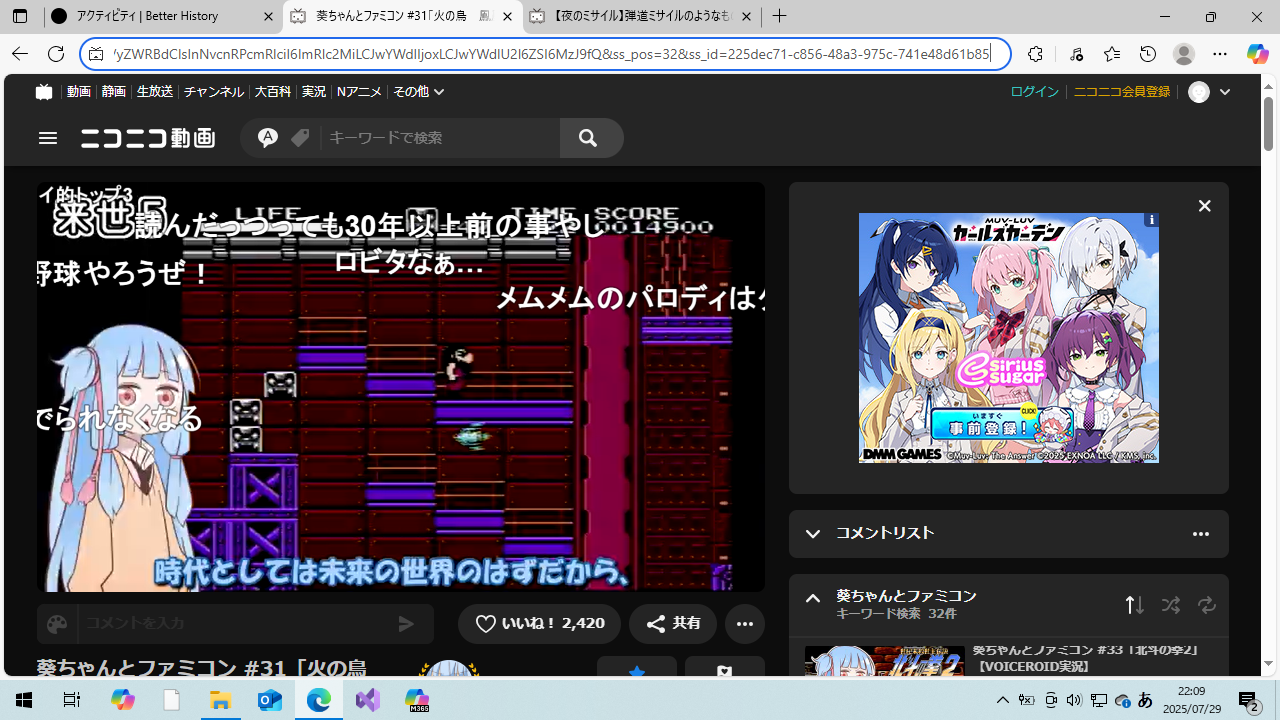Click the page vertical scrollbar
Image resolution: width=1280 pixels, height=720 pixels.
(x=1269, y=374)
